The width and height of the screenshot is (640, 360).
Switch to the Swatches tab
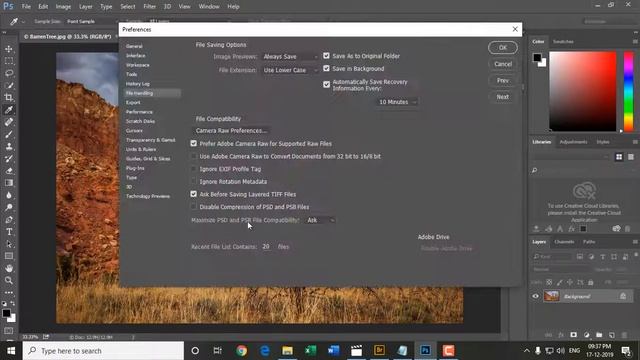click(563, 42)
